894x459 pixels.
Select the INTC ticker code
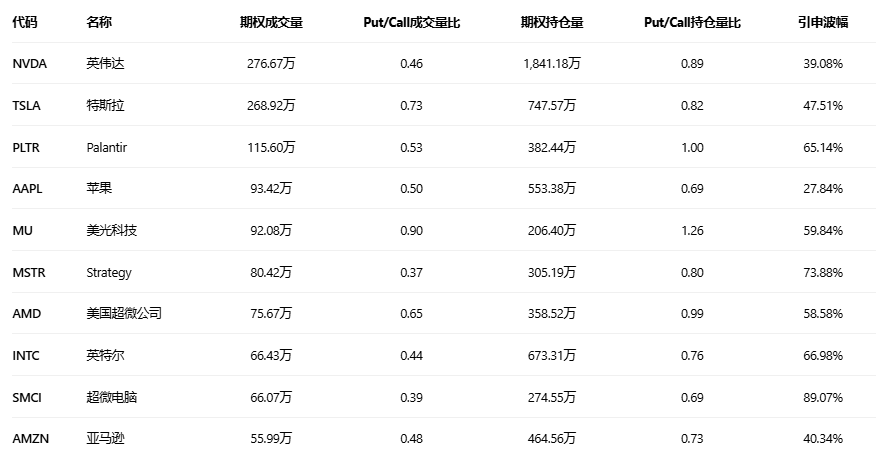pyautogui.click(x=26, y=356)
